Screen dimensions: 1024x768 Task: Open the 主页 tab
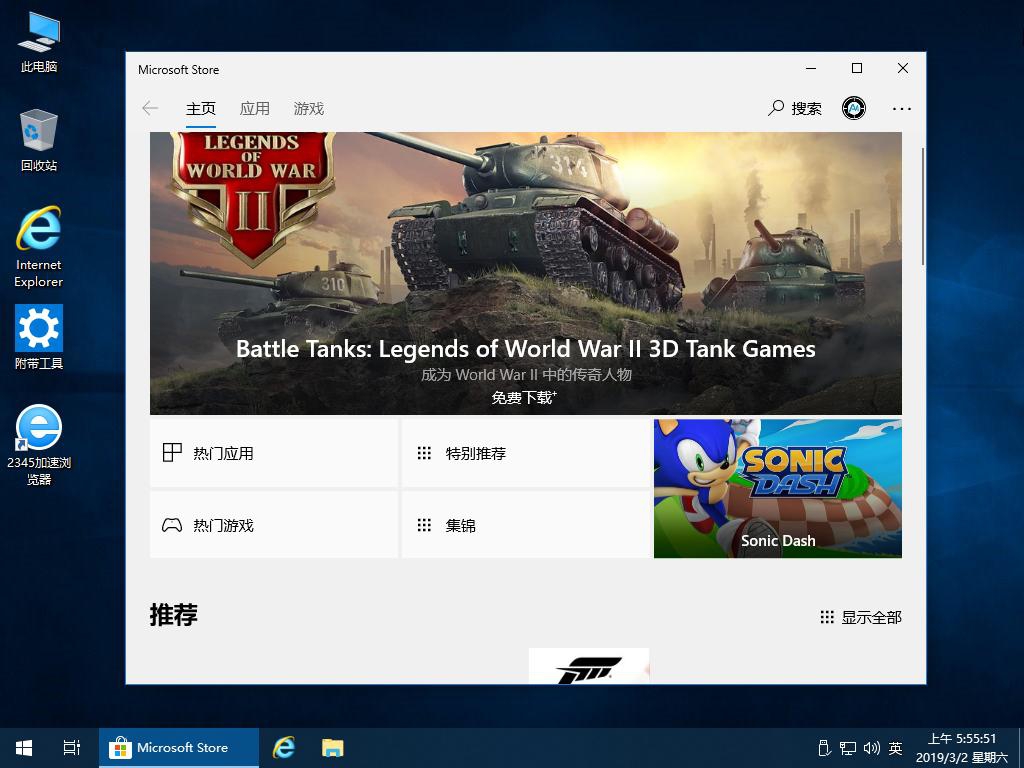(200, 108)
